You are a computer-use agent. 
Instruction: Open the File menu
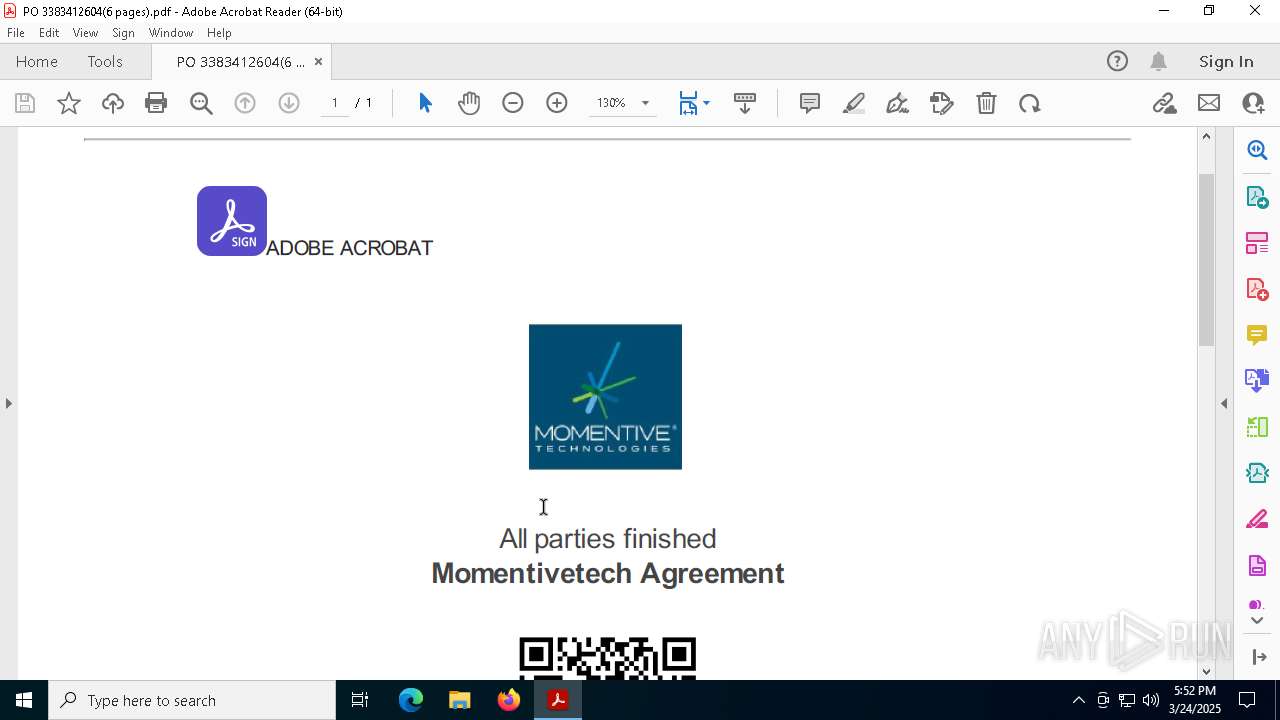(x=16, y=33)
